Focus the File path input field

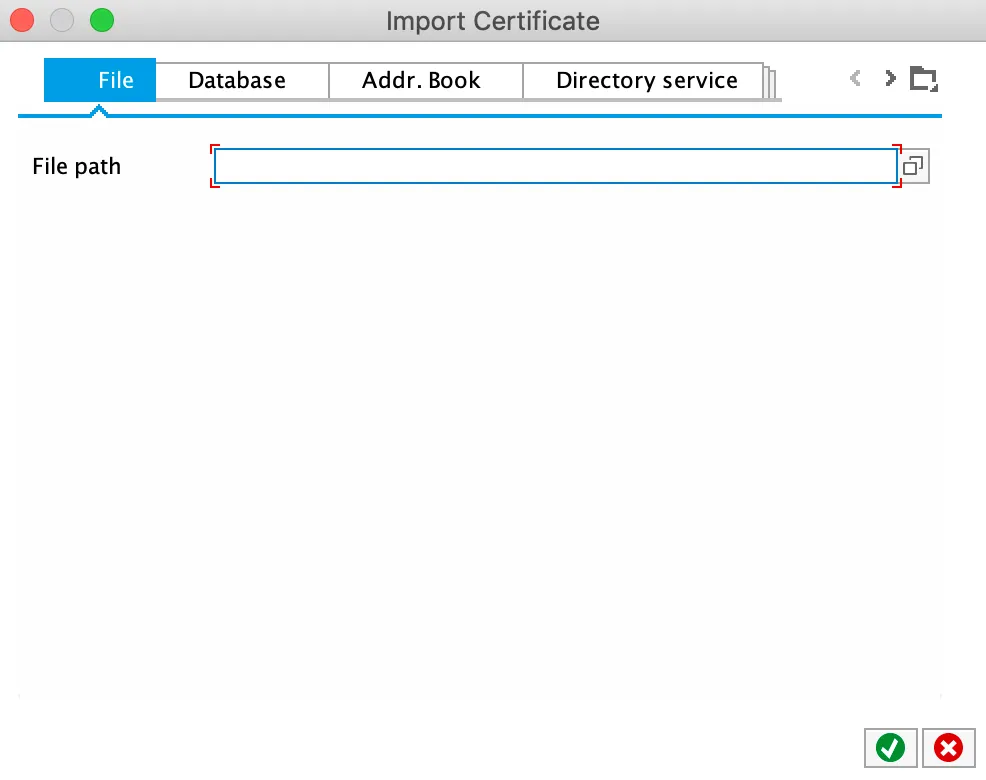click(x=555, y=166)
